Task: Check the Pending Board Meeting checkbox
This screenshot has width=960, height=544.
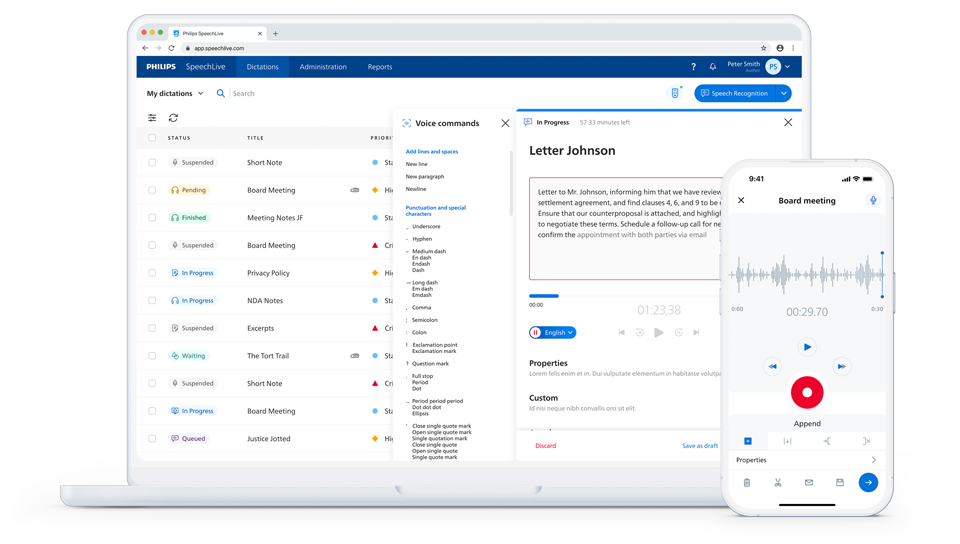Action: (152, 190)
